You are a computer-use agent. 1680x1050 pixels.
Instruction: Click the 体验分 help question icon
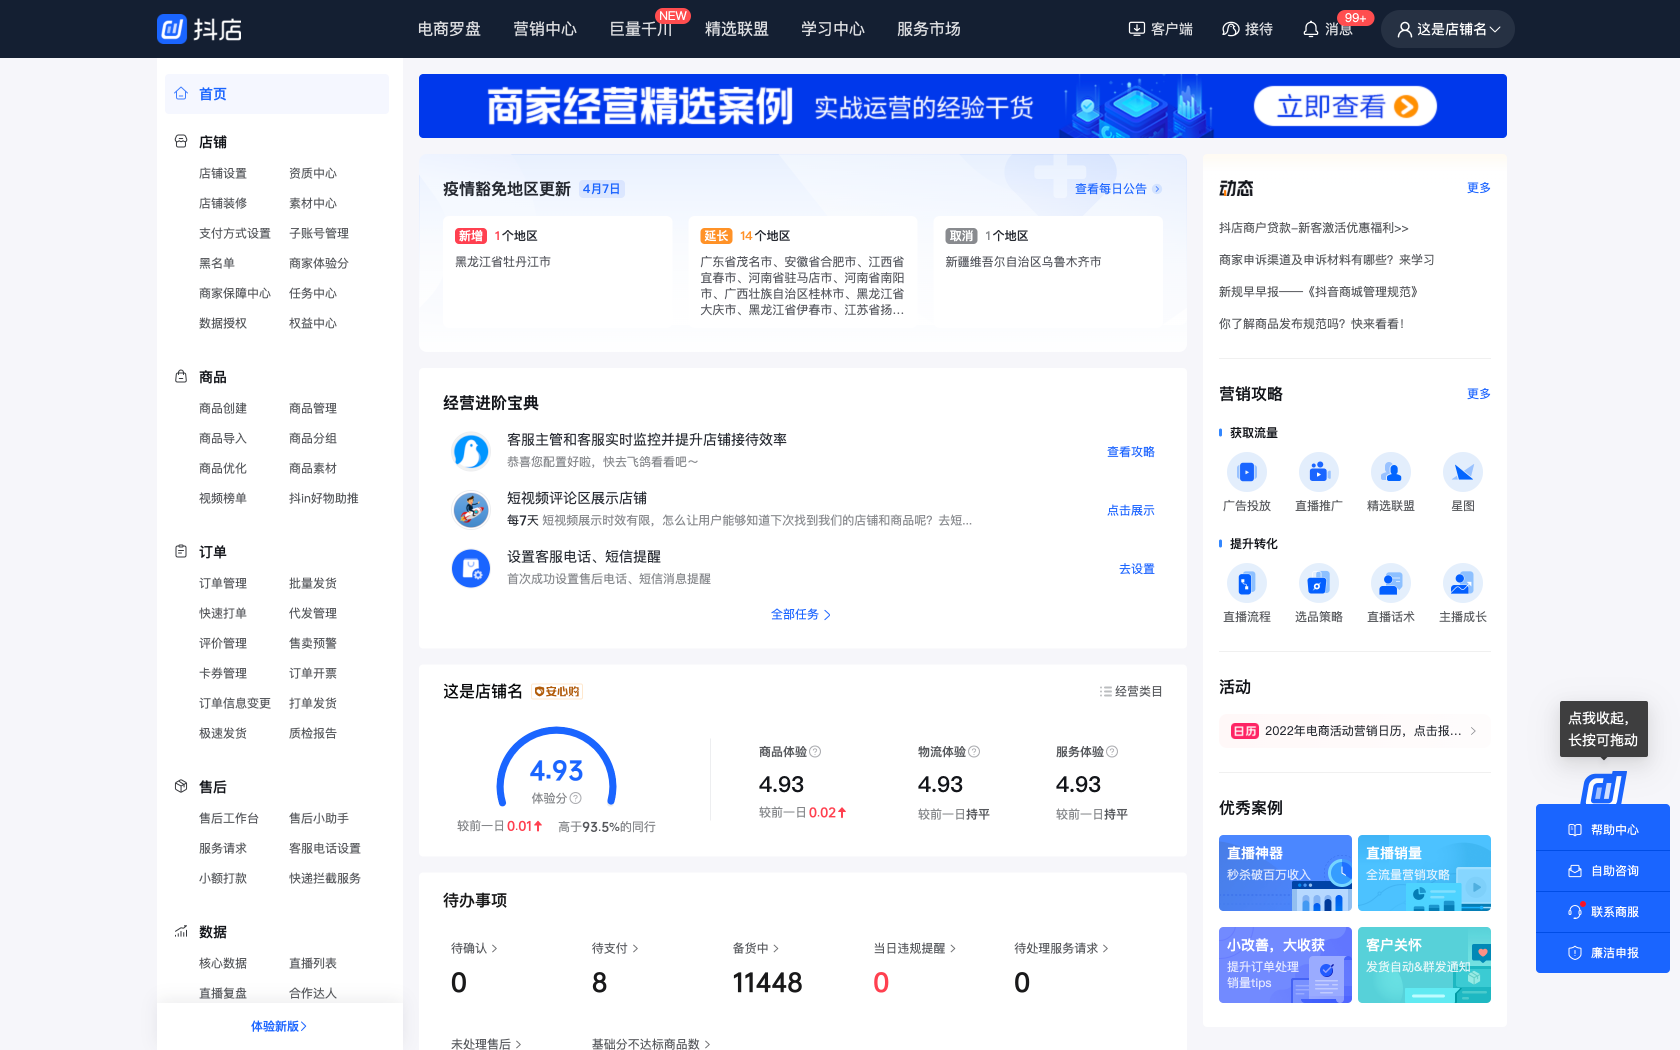575,798
